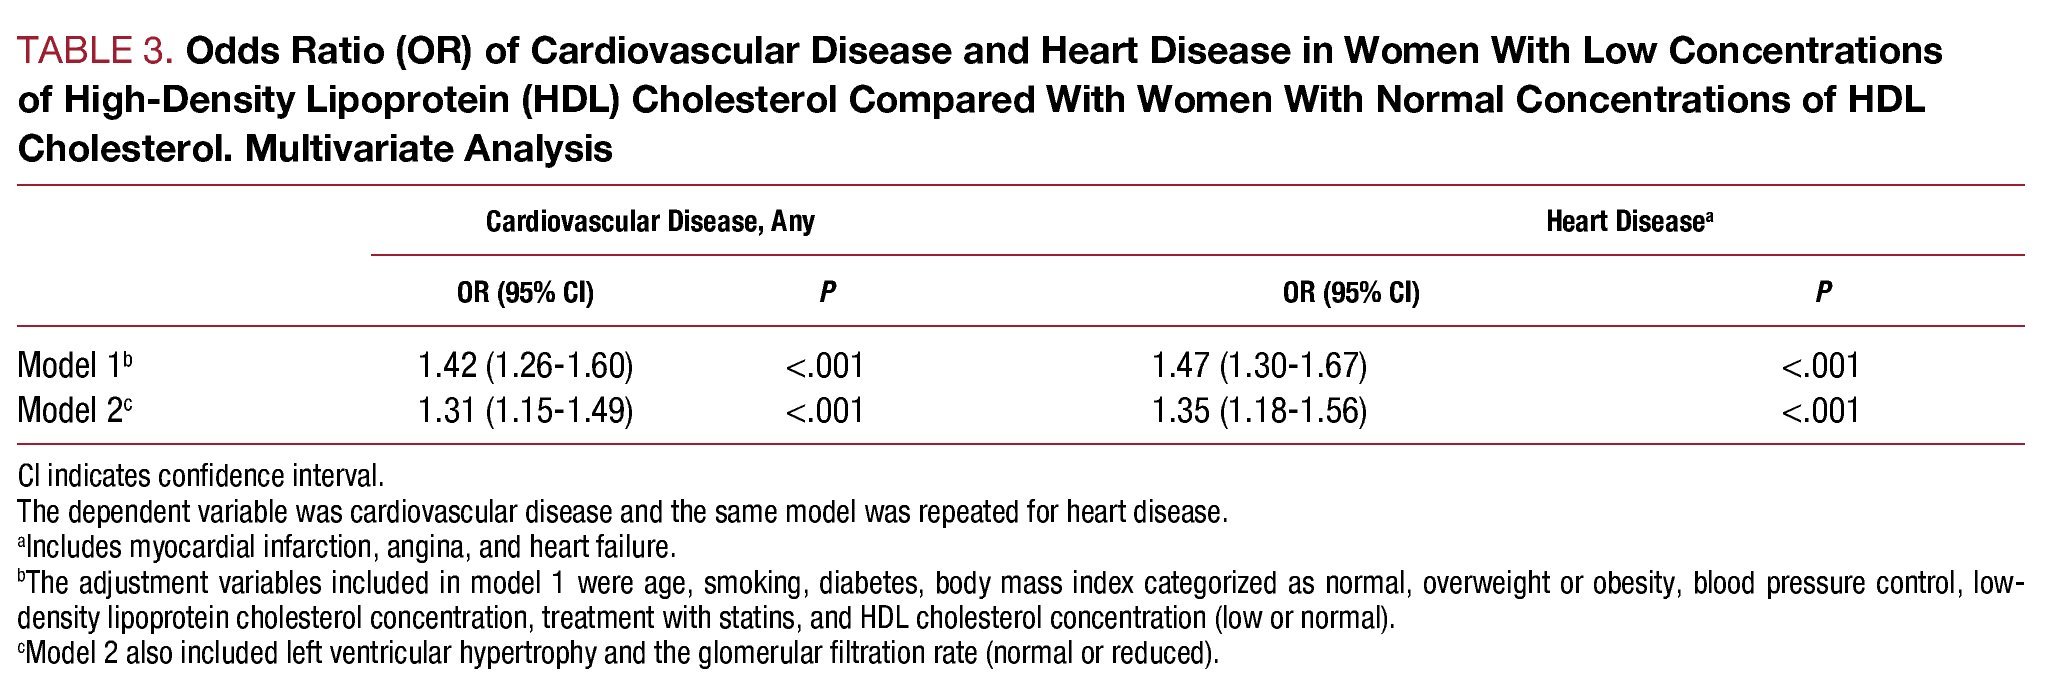The height and width of the screenshot is (691, 2050).
Task: Click the P header under Heart Disease
Action: point(1823,292)
